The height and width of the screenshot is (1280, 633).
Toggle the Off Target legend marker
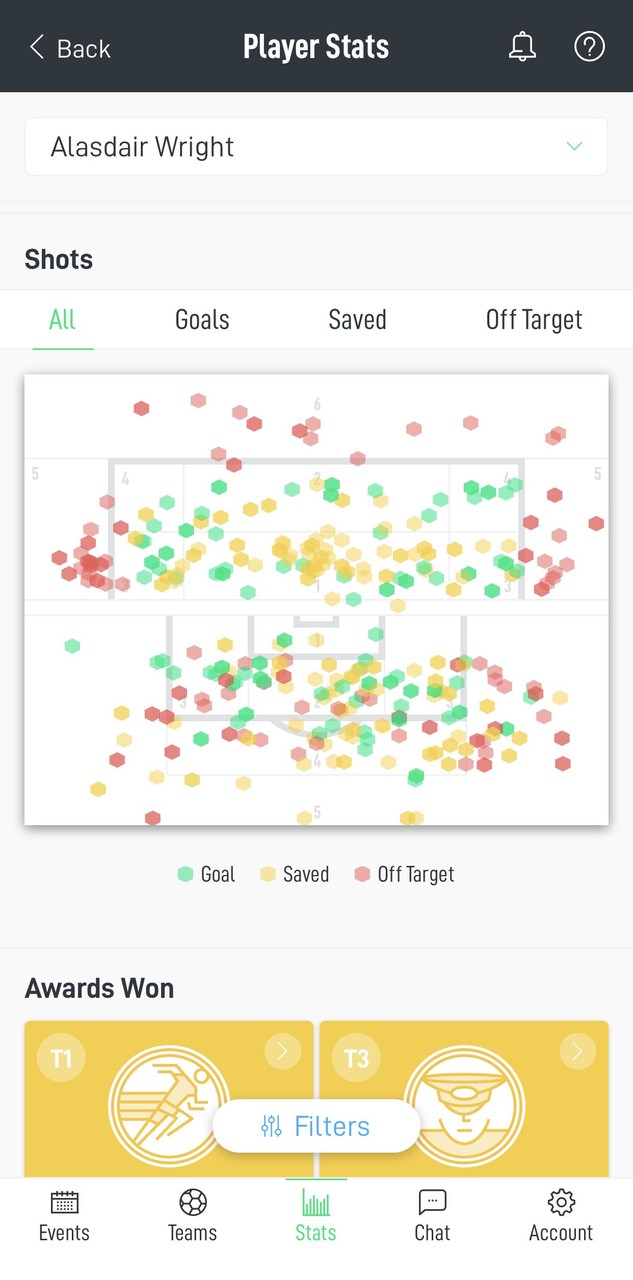(x=363, y=873)
